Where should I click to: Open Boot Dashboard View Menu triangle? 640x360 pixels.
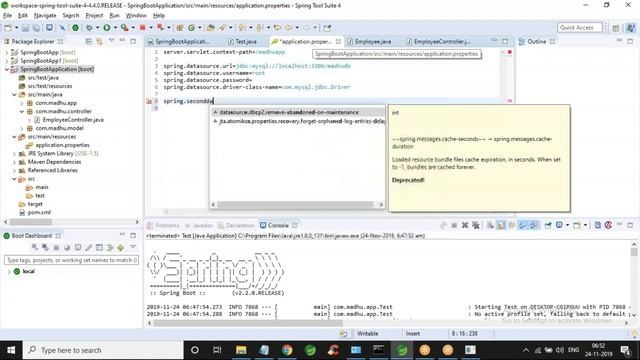tap(133, 247)
